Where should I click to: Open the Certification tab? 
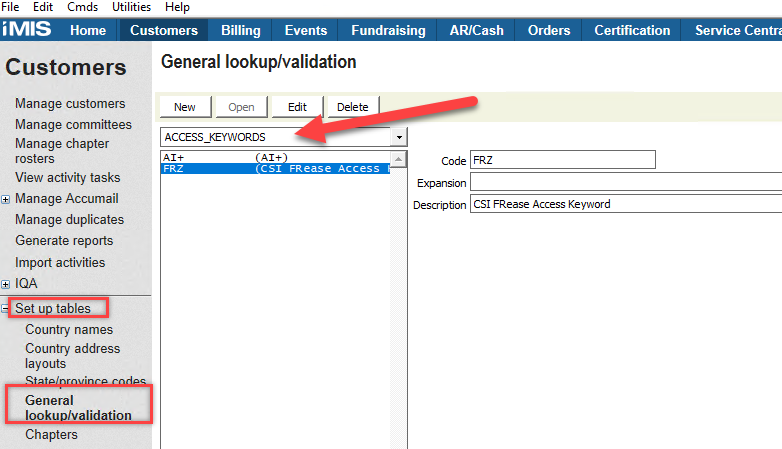(632, 30)
